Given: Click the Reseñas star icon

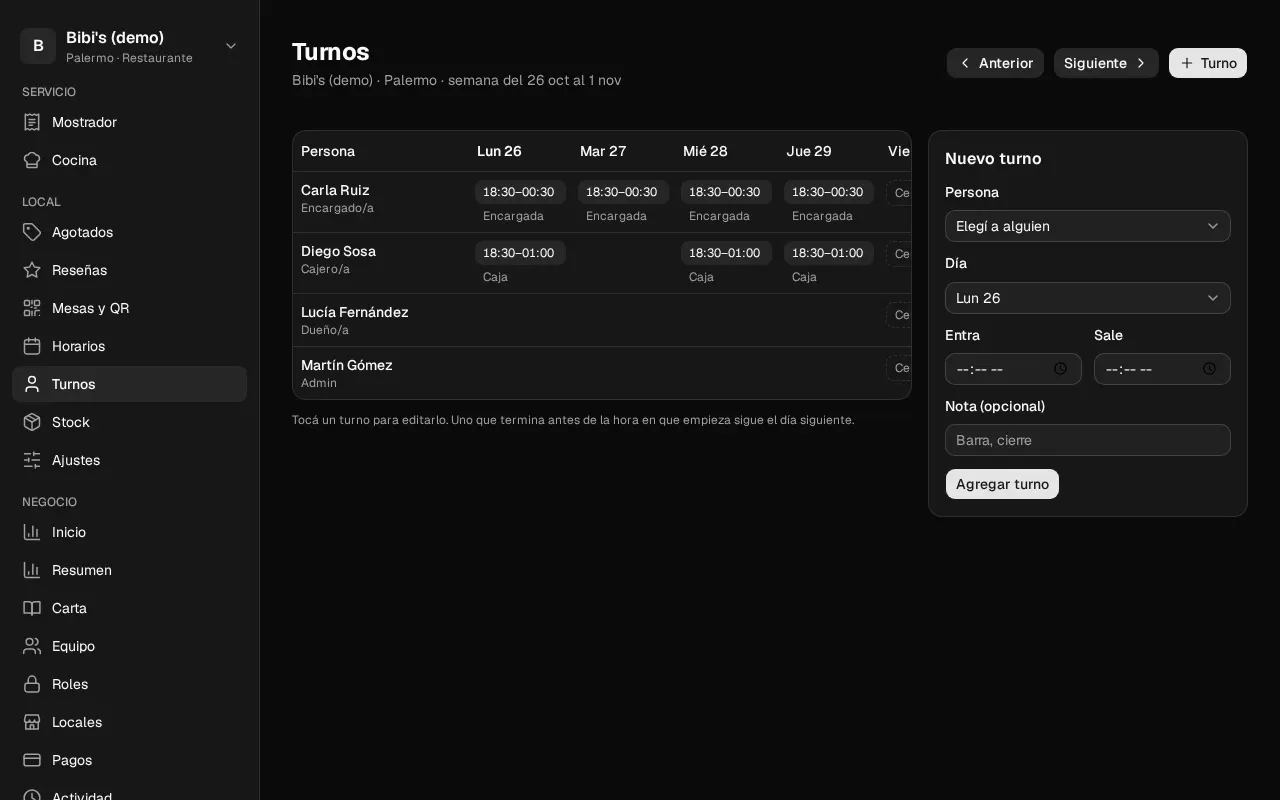Looking at the screenshot, I should [32, 270].
